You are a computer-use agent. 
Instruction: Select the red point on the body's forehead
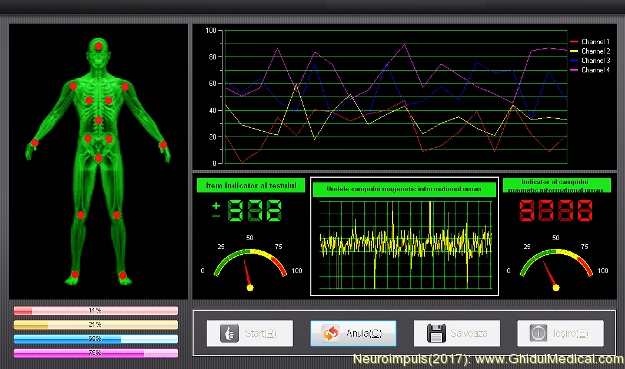98,46
